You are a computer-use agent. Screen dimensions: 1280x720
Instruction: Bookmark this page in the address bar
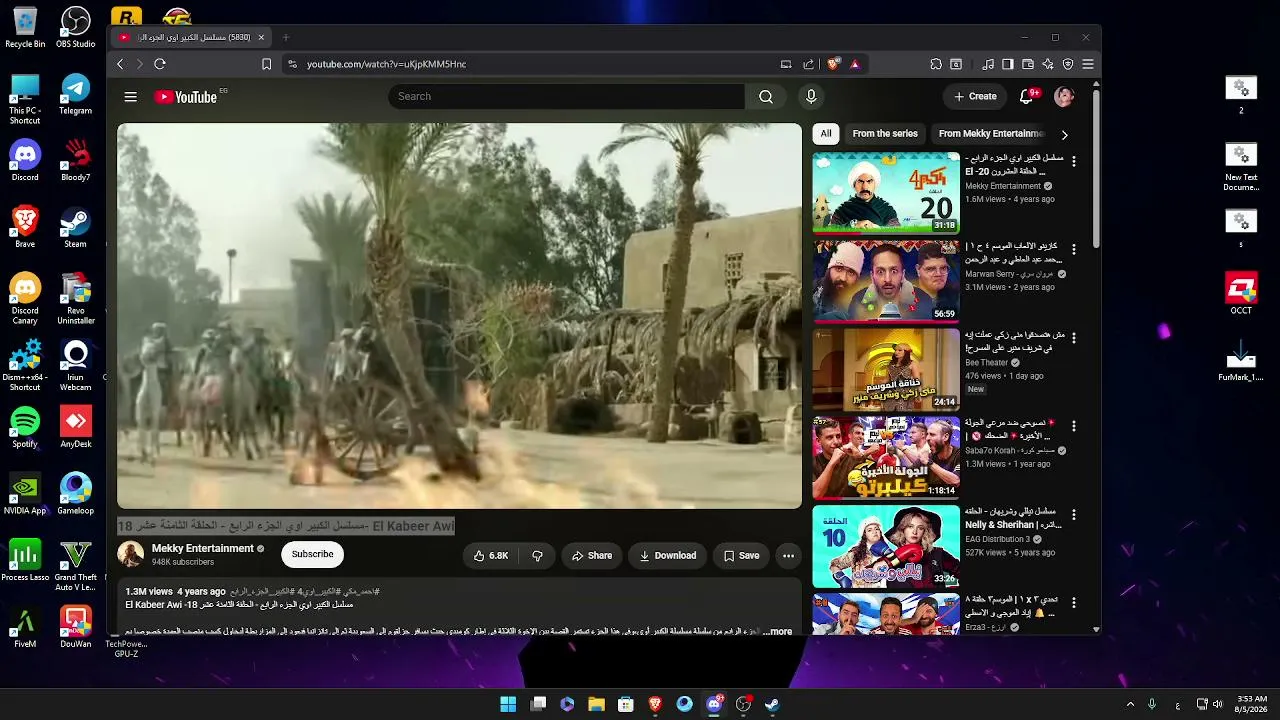[266, 64]
